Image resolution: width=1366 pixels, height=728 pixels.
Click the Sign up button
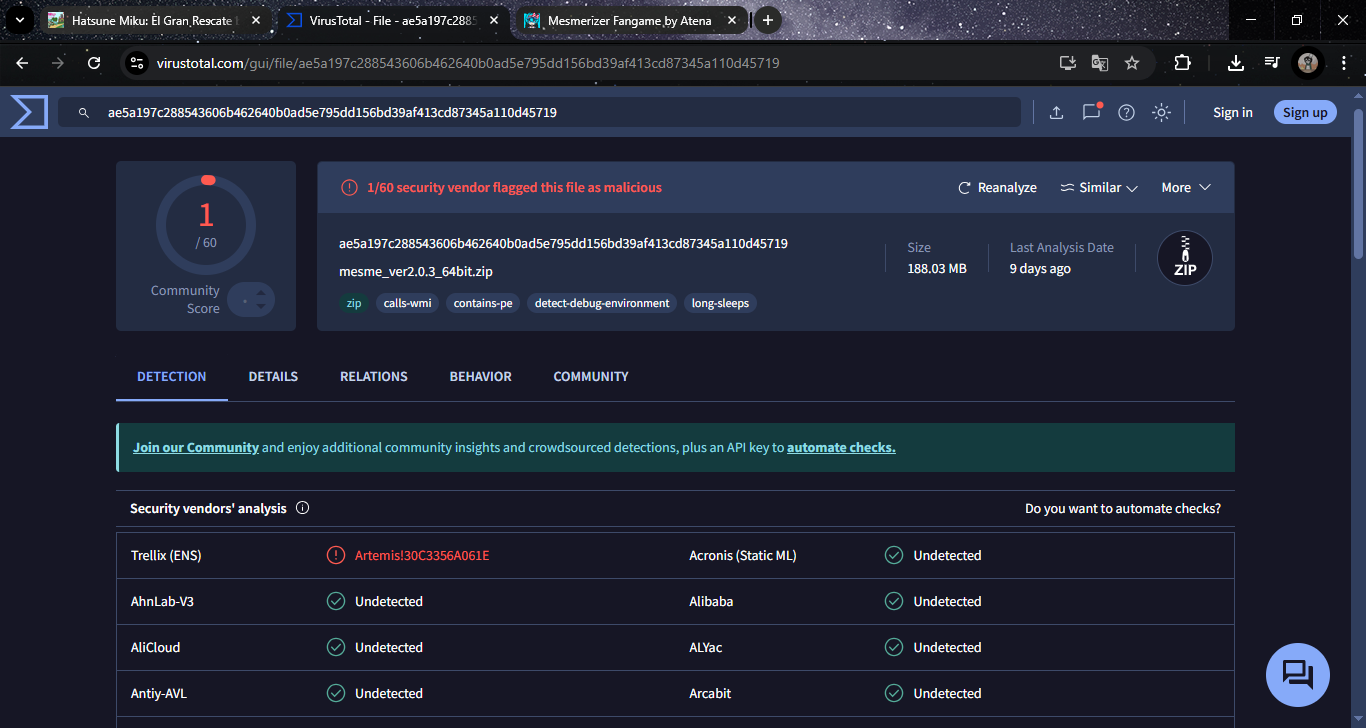[1305, 113]
